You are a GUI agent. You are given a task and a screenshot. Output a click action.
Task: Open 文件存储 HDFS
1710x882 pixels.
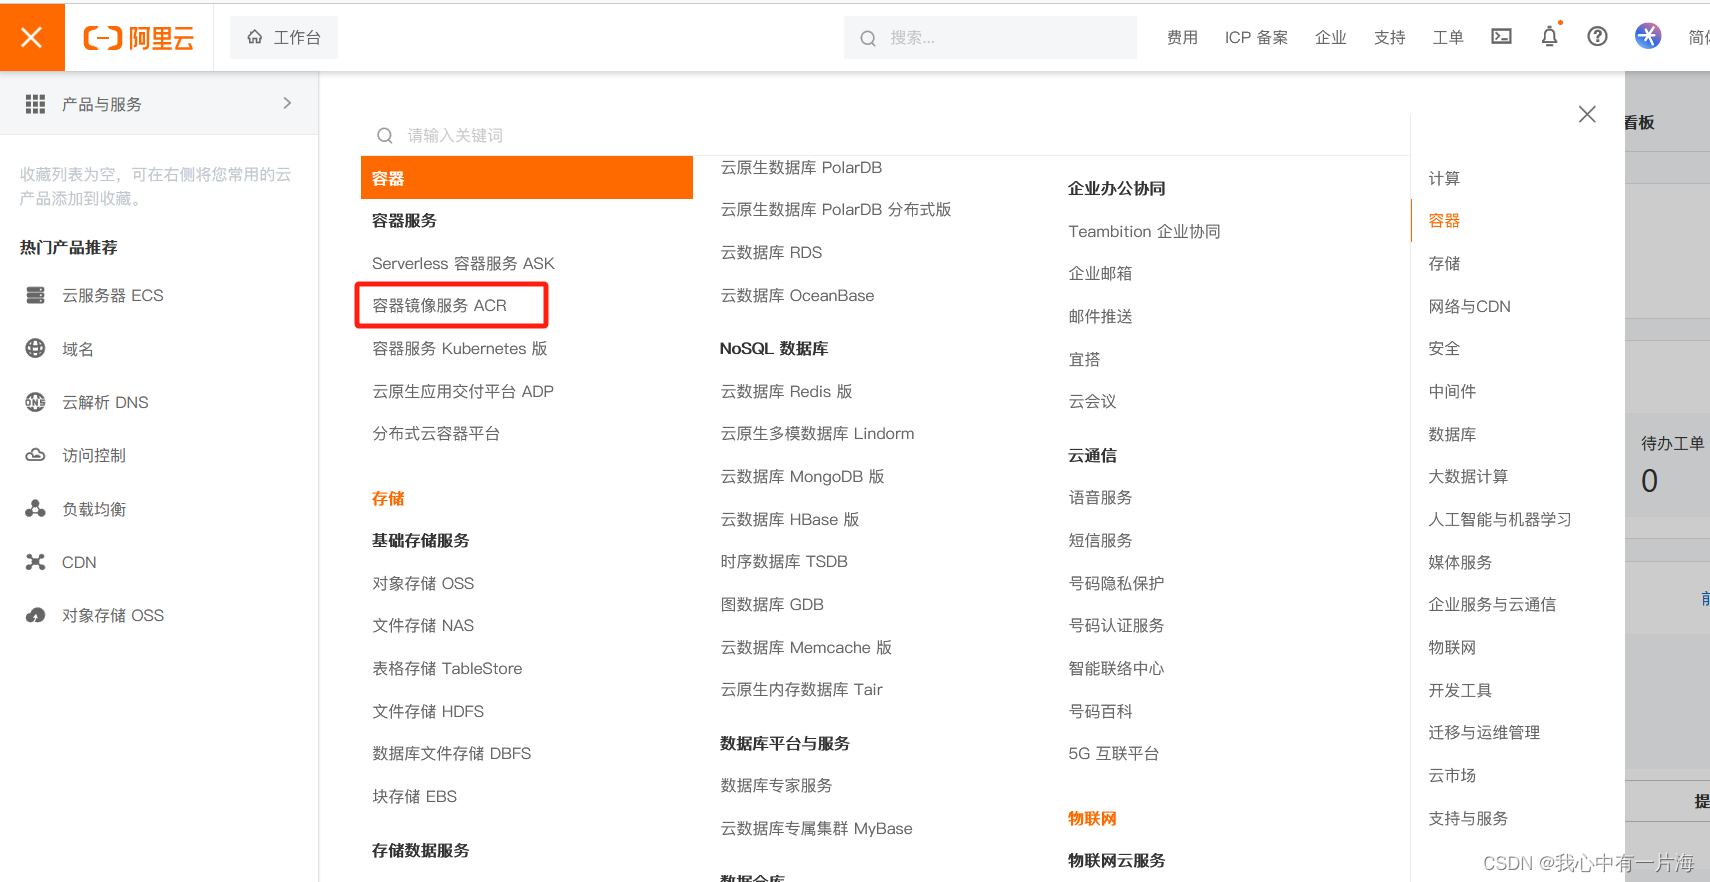click(x=428, y=711)
